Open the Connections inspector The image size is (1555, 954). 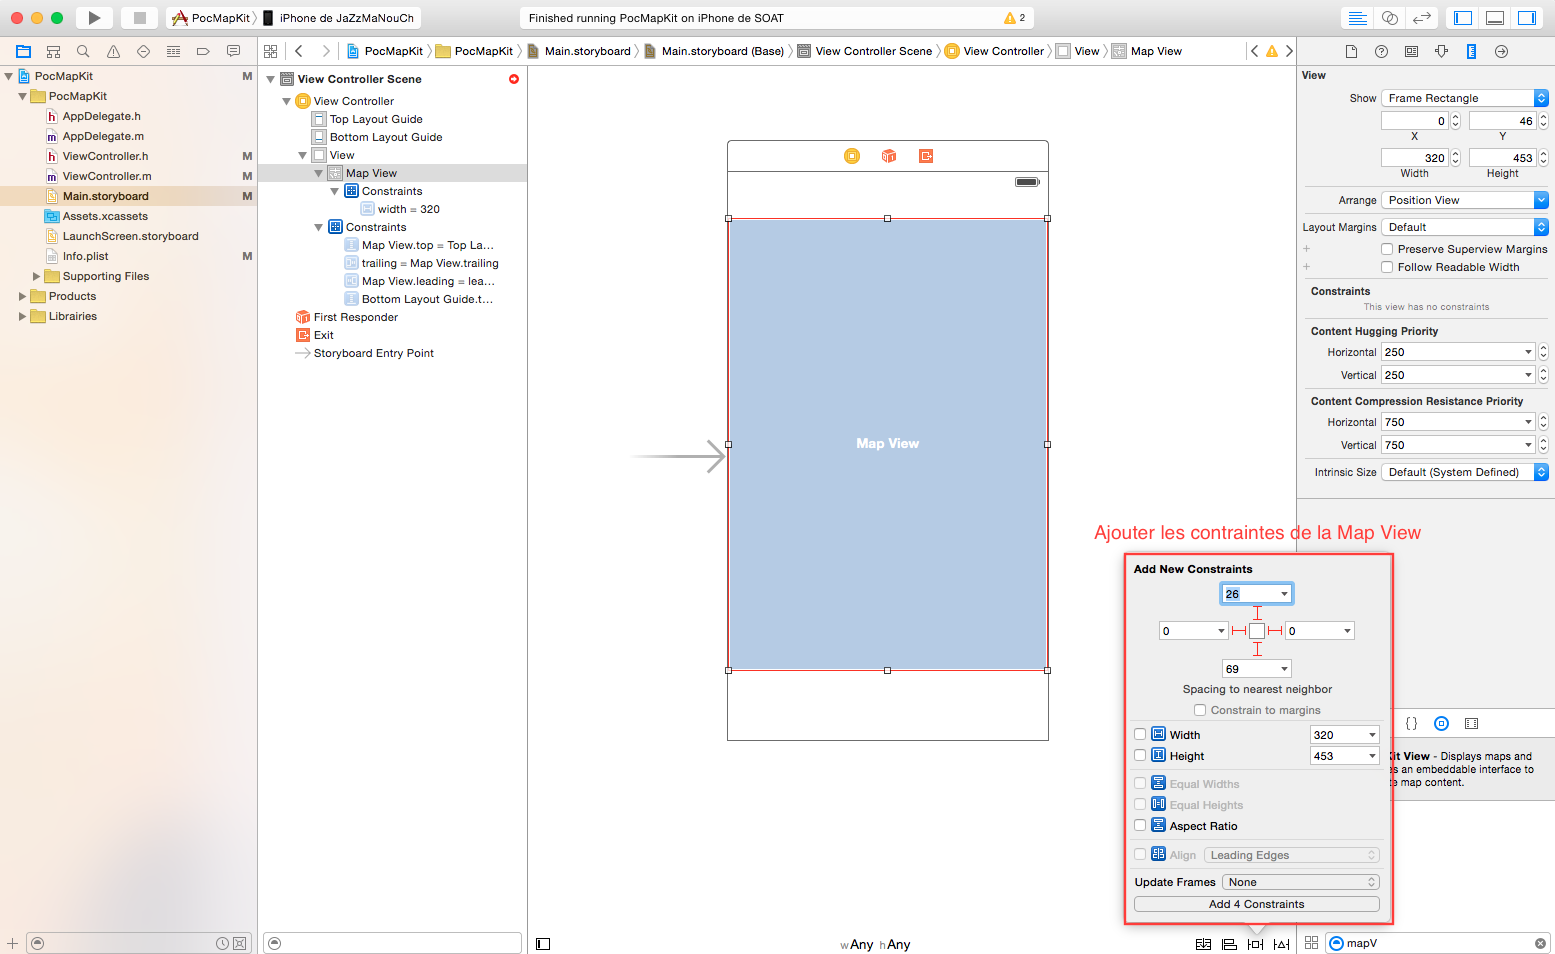1501,51
